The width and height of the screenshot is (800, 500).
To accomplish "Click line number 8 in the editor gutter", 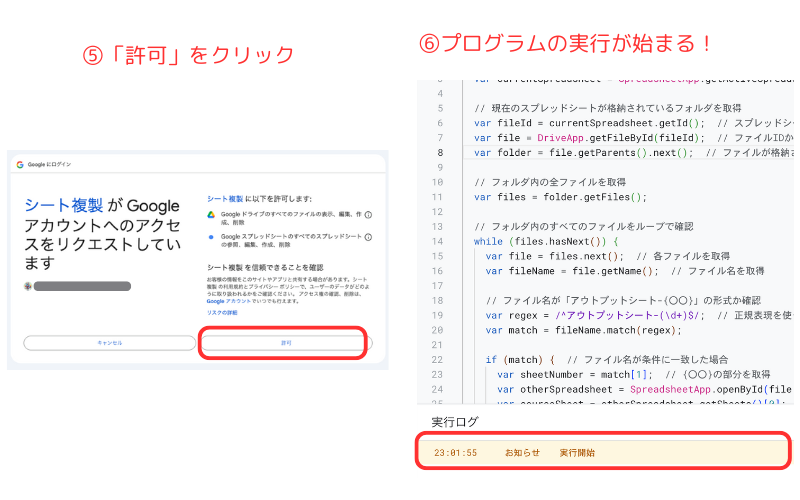I will (440, 153).
